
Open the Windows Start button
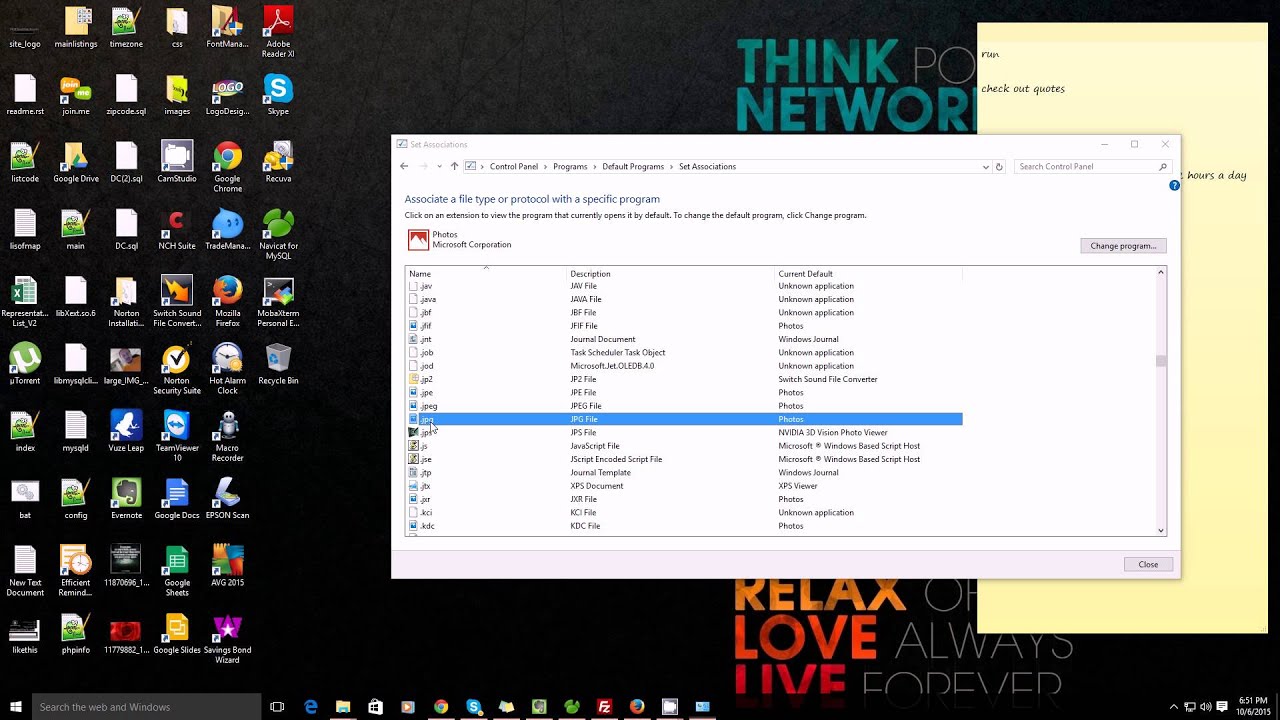coord(16,707)
